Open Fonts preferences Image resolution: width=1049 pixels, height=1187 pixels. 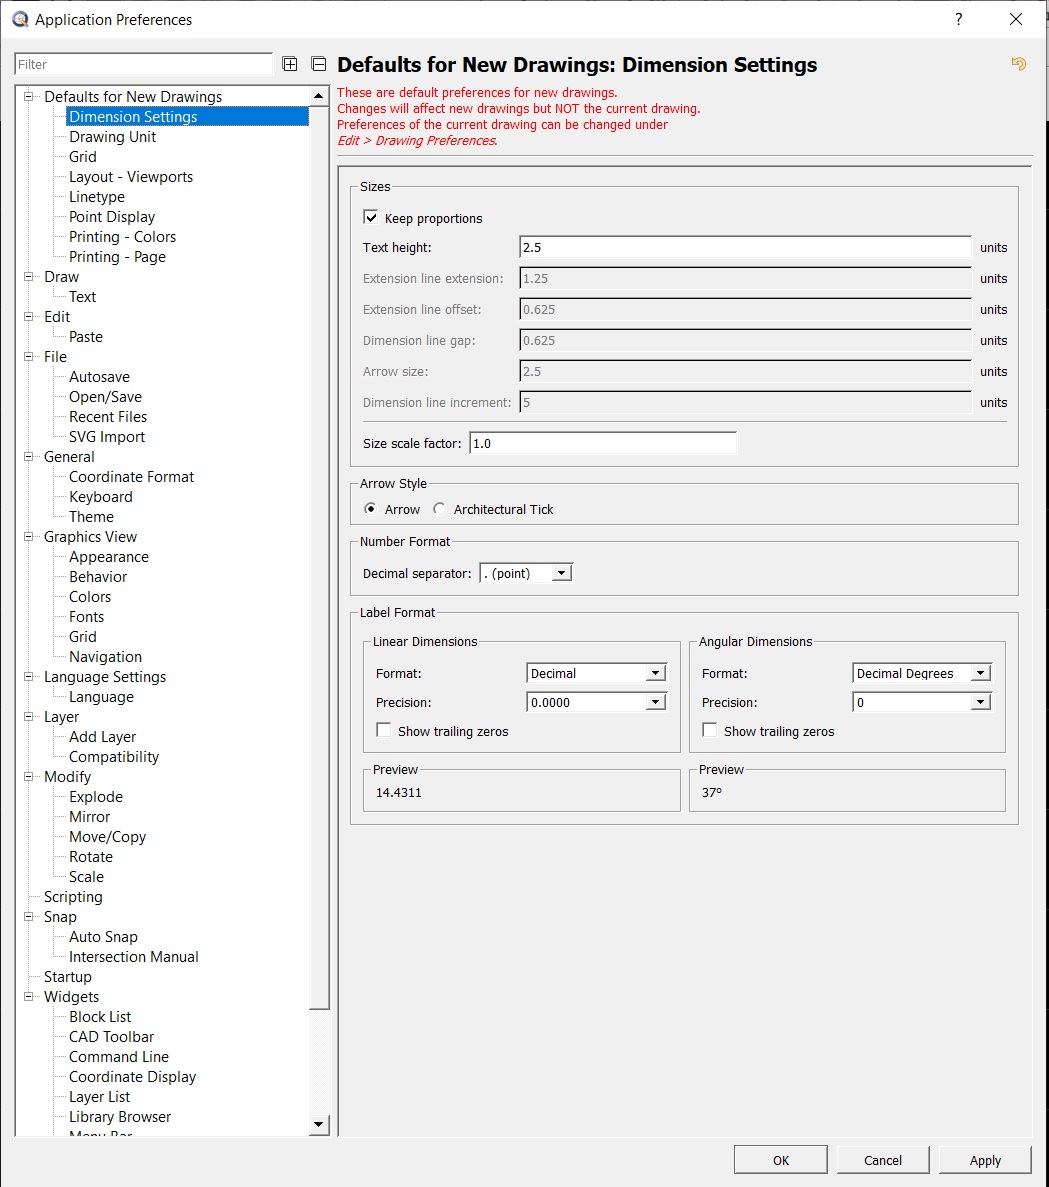click(86, 617)
